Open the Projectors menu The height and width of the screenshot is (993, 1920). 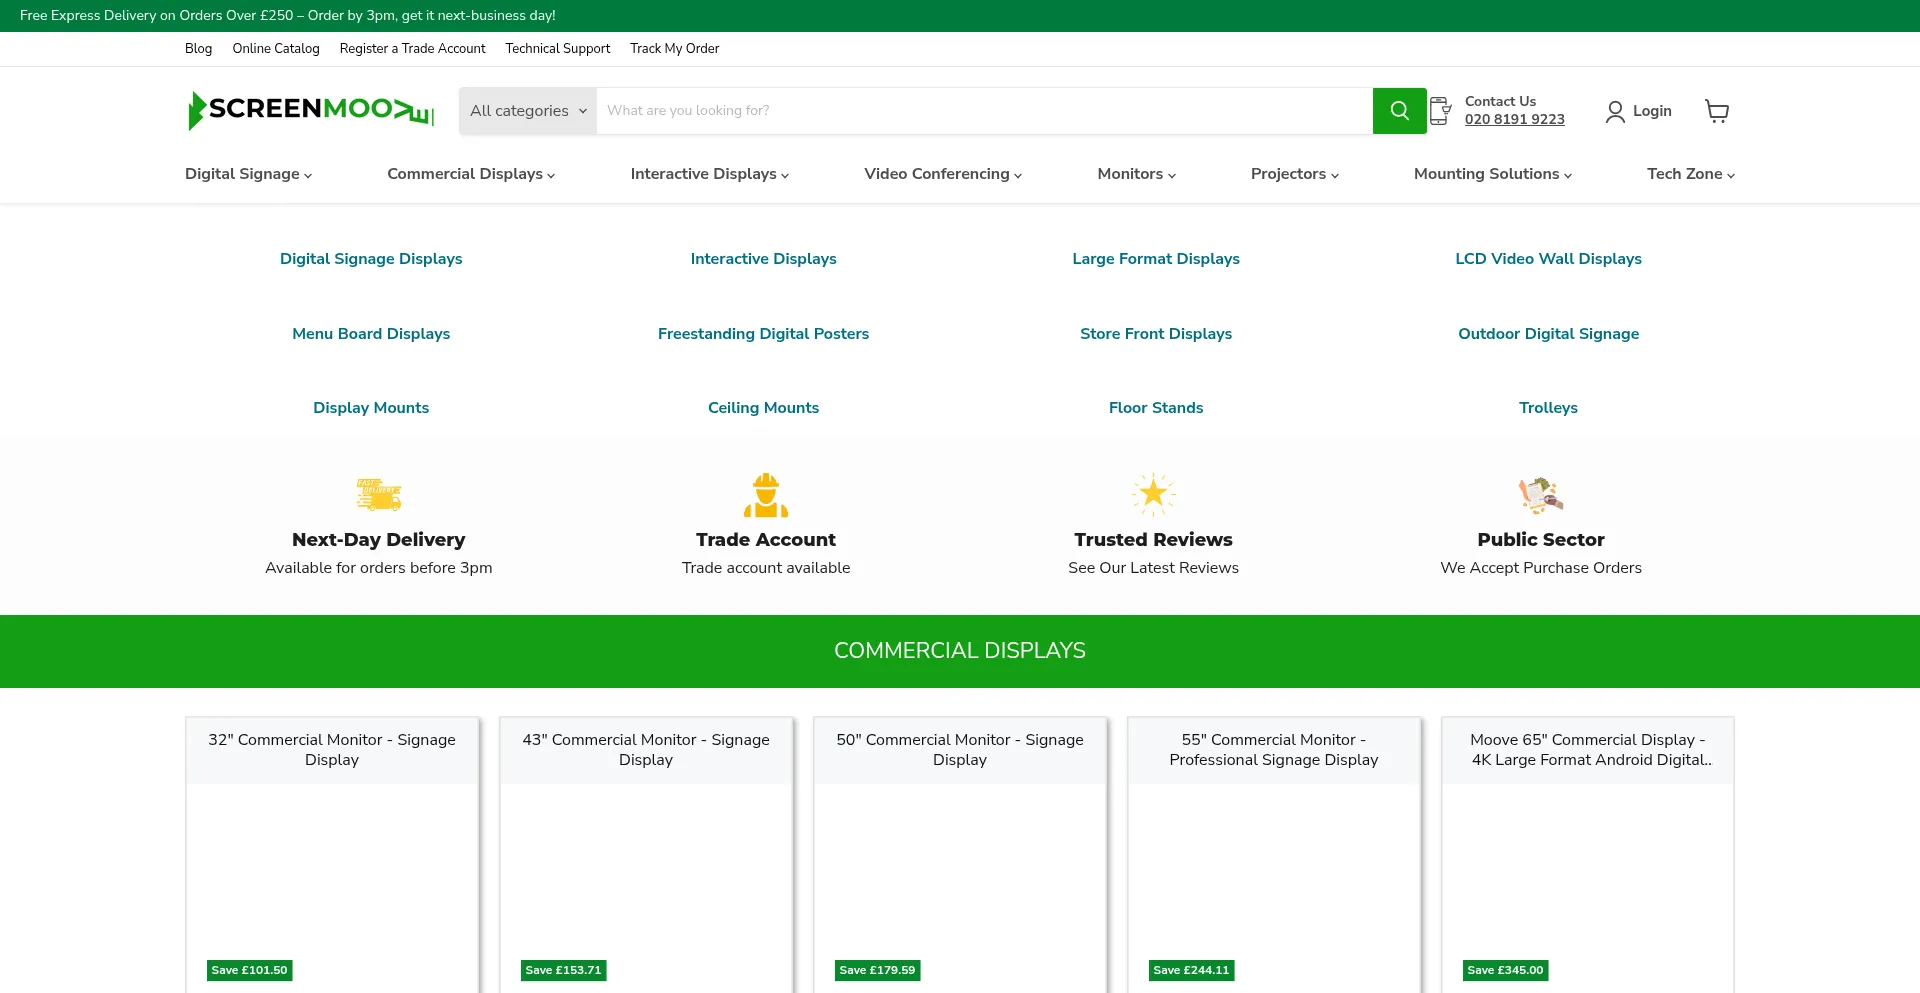pos(1294,174)
